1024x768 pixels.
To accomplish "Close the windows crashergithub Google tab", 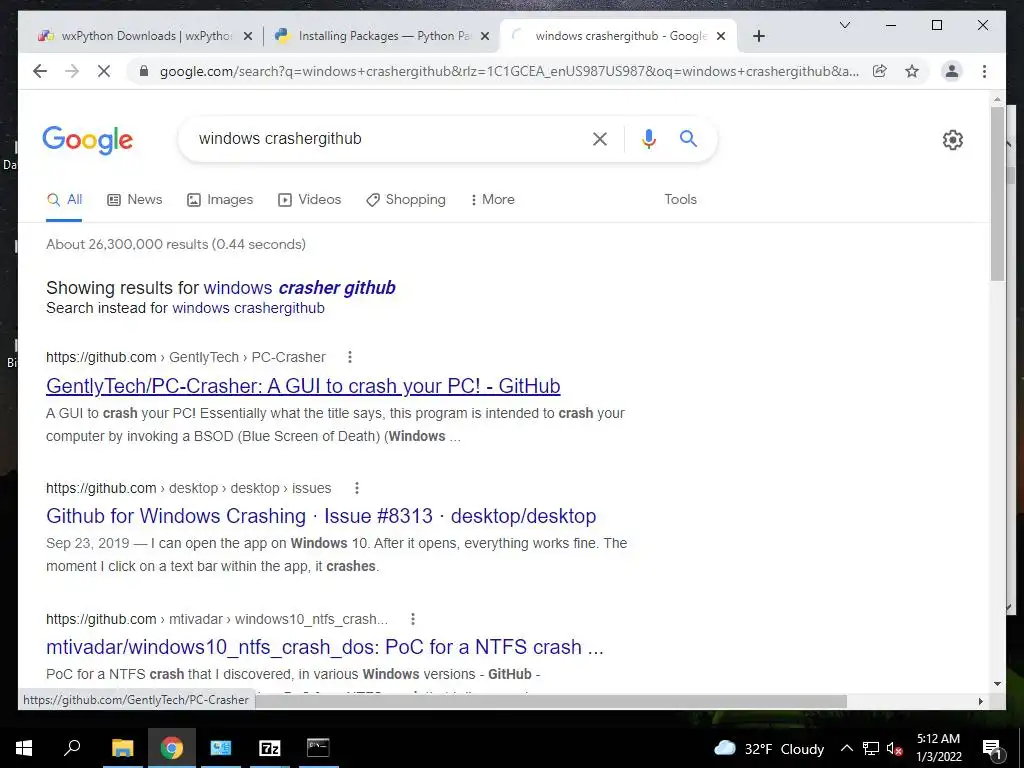I will (721, 37).
